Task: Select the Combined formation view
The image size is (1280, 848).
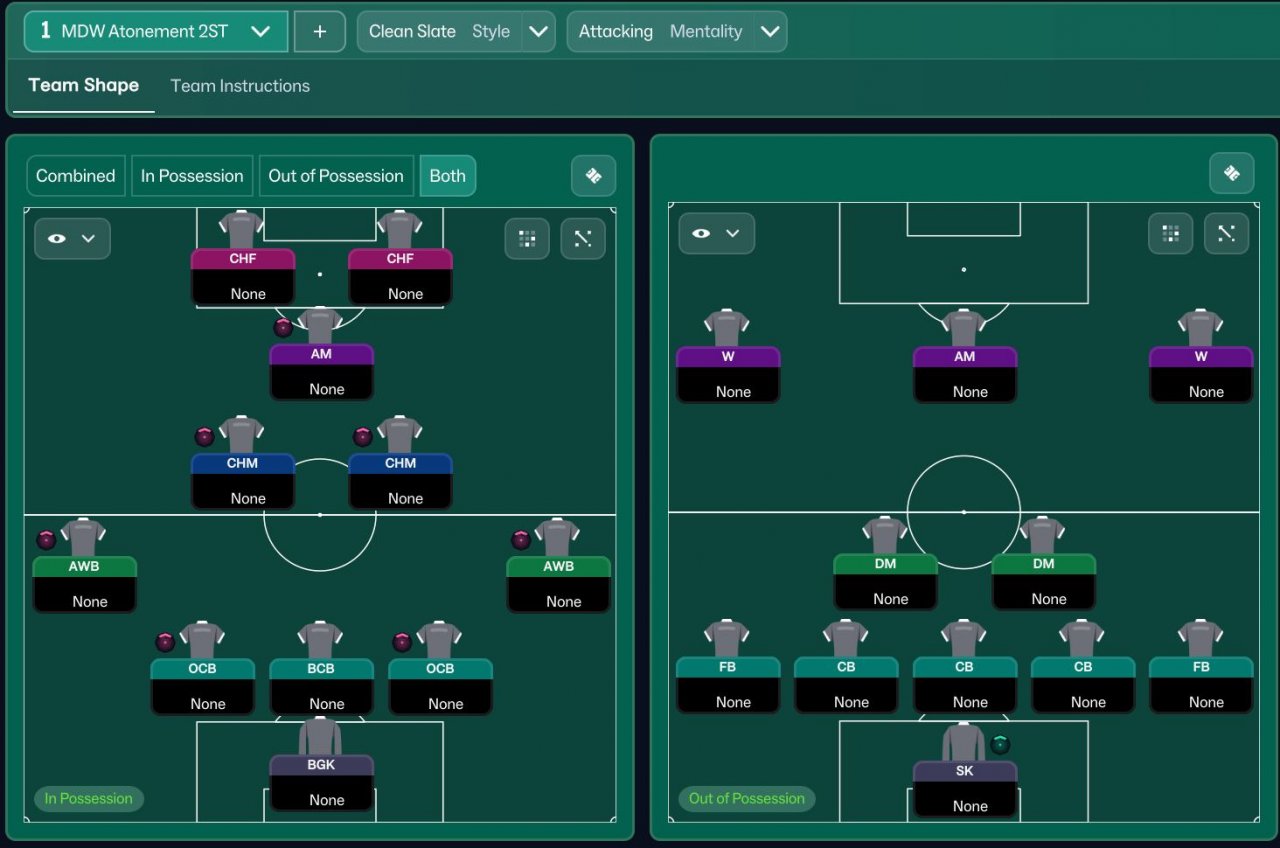Action: tap(76, 176)
